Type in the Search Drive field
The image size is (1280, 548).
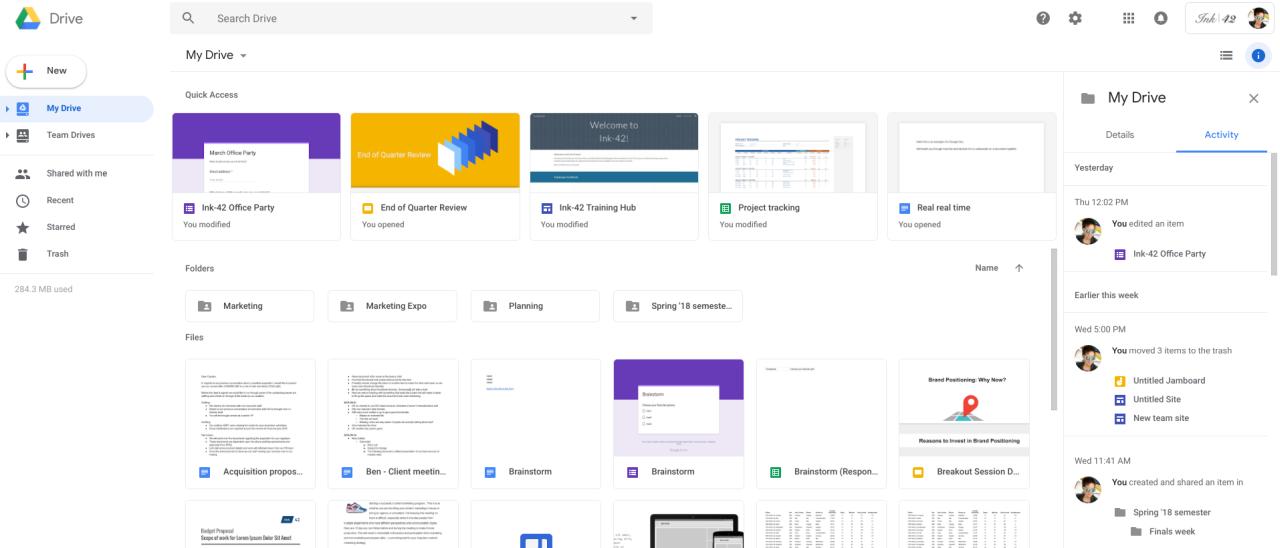click(x=410, y=18)
